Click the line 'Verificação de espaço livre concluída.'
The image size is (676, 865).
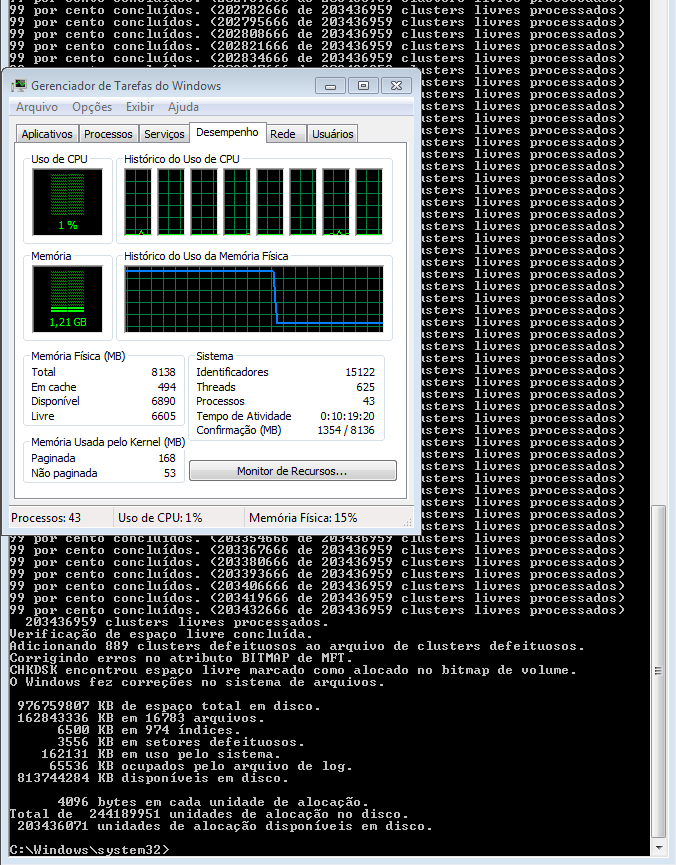coord(161,634)
